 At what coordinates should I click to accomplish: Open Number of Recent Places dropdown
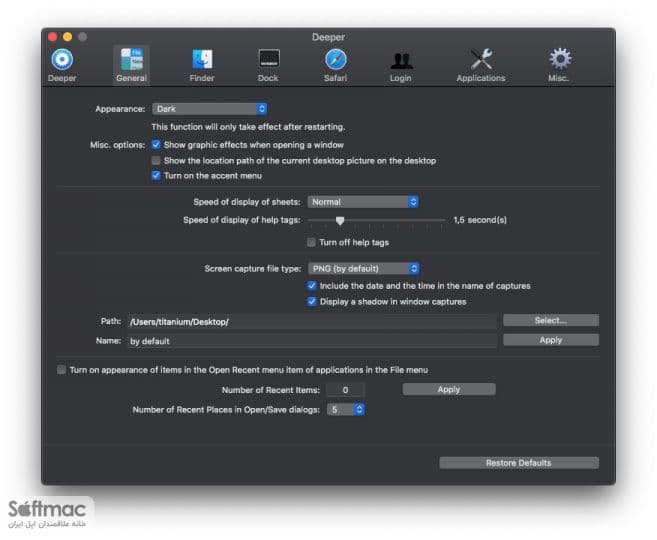point(346,409)
